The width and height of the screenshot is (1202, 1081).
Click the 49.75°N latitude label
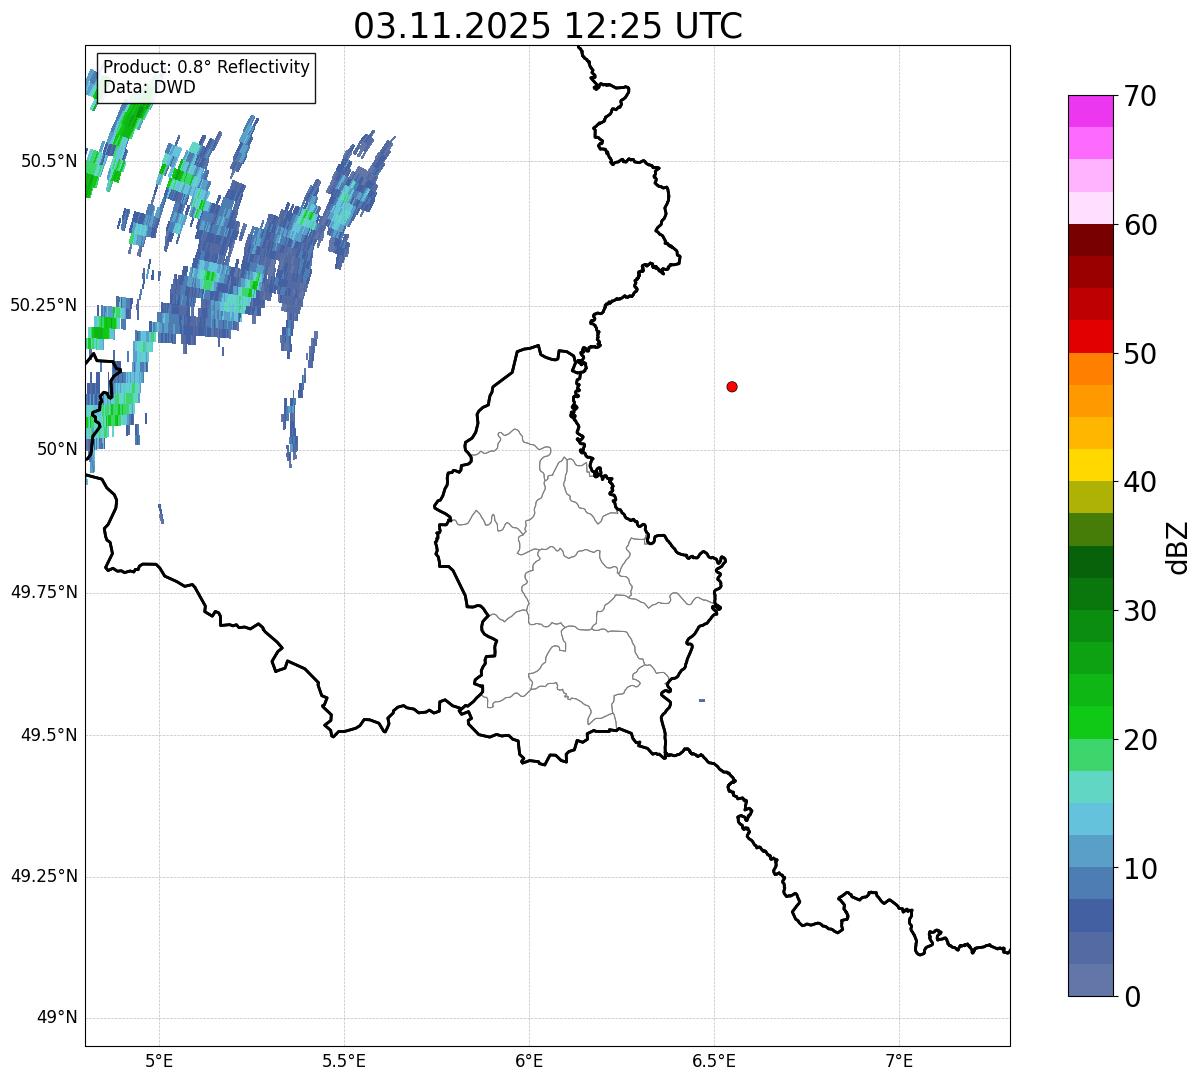tap(44, 592)
